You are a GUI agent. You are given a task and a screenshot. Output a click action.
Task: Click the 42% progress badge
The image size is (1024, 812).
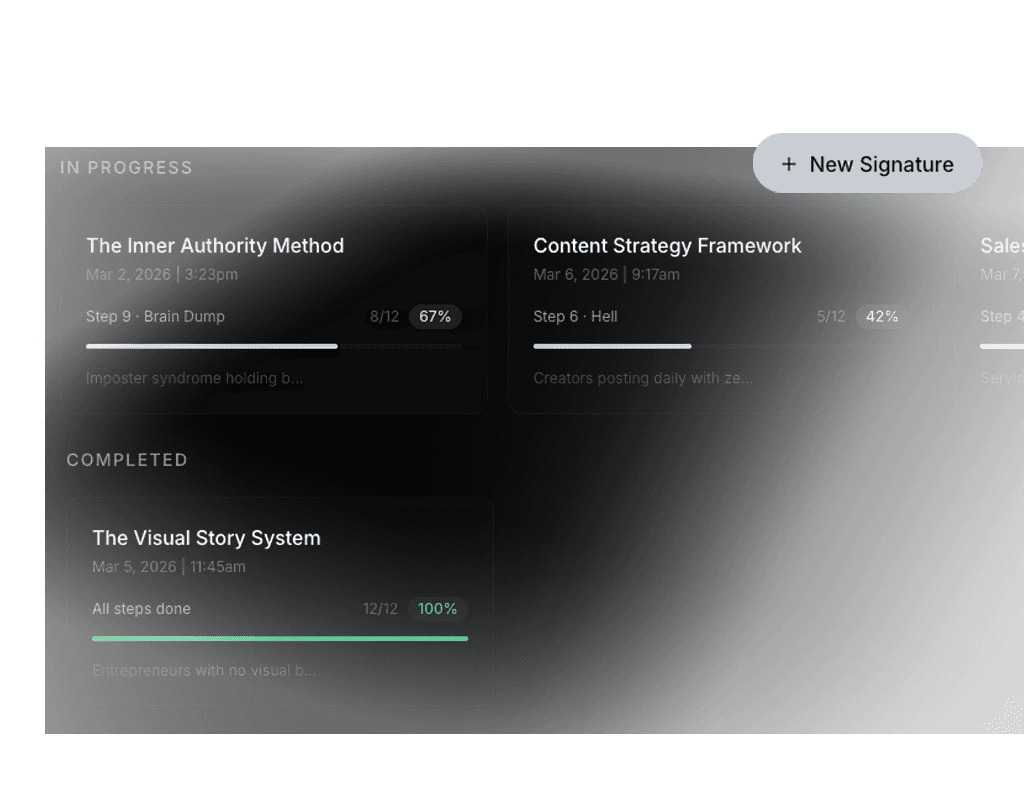coord(882,317)
